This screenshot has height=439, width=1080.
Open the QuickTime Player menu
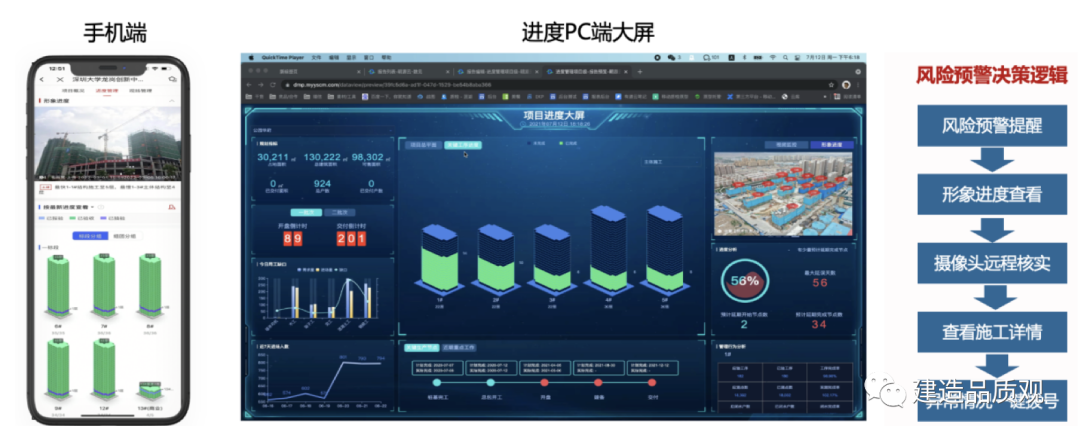coord(282,58)
